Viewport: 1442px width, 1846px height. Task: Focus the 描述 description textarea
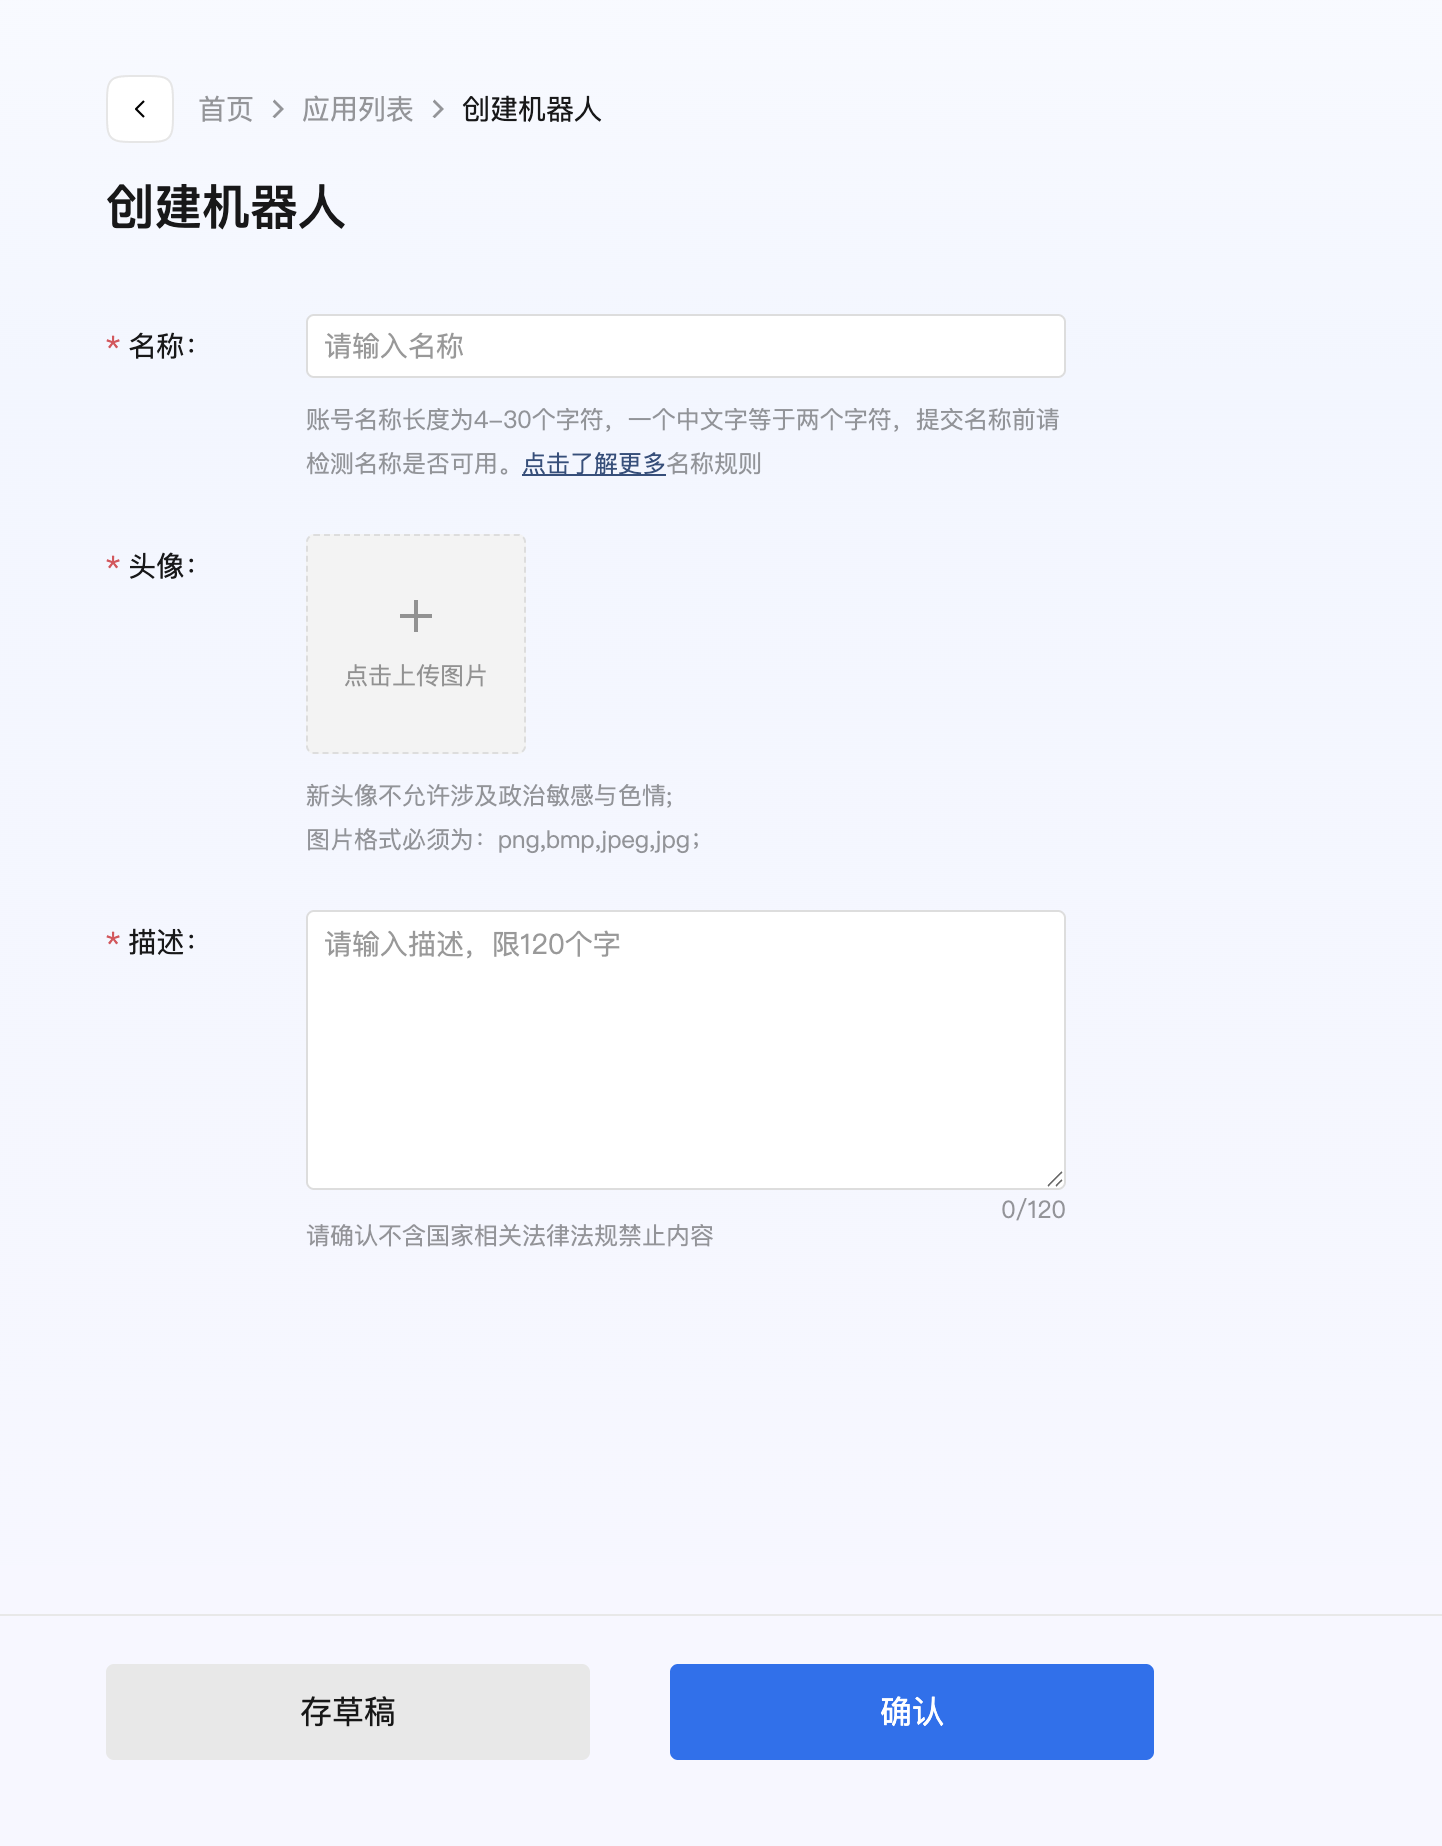tap(685, 1049)
